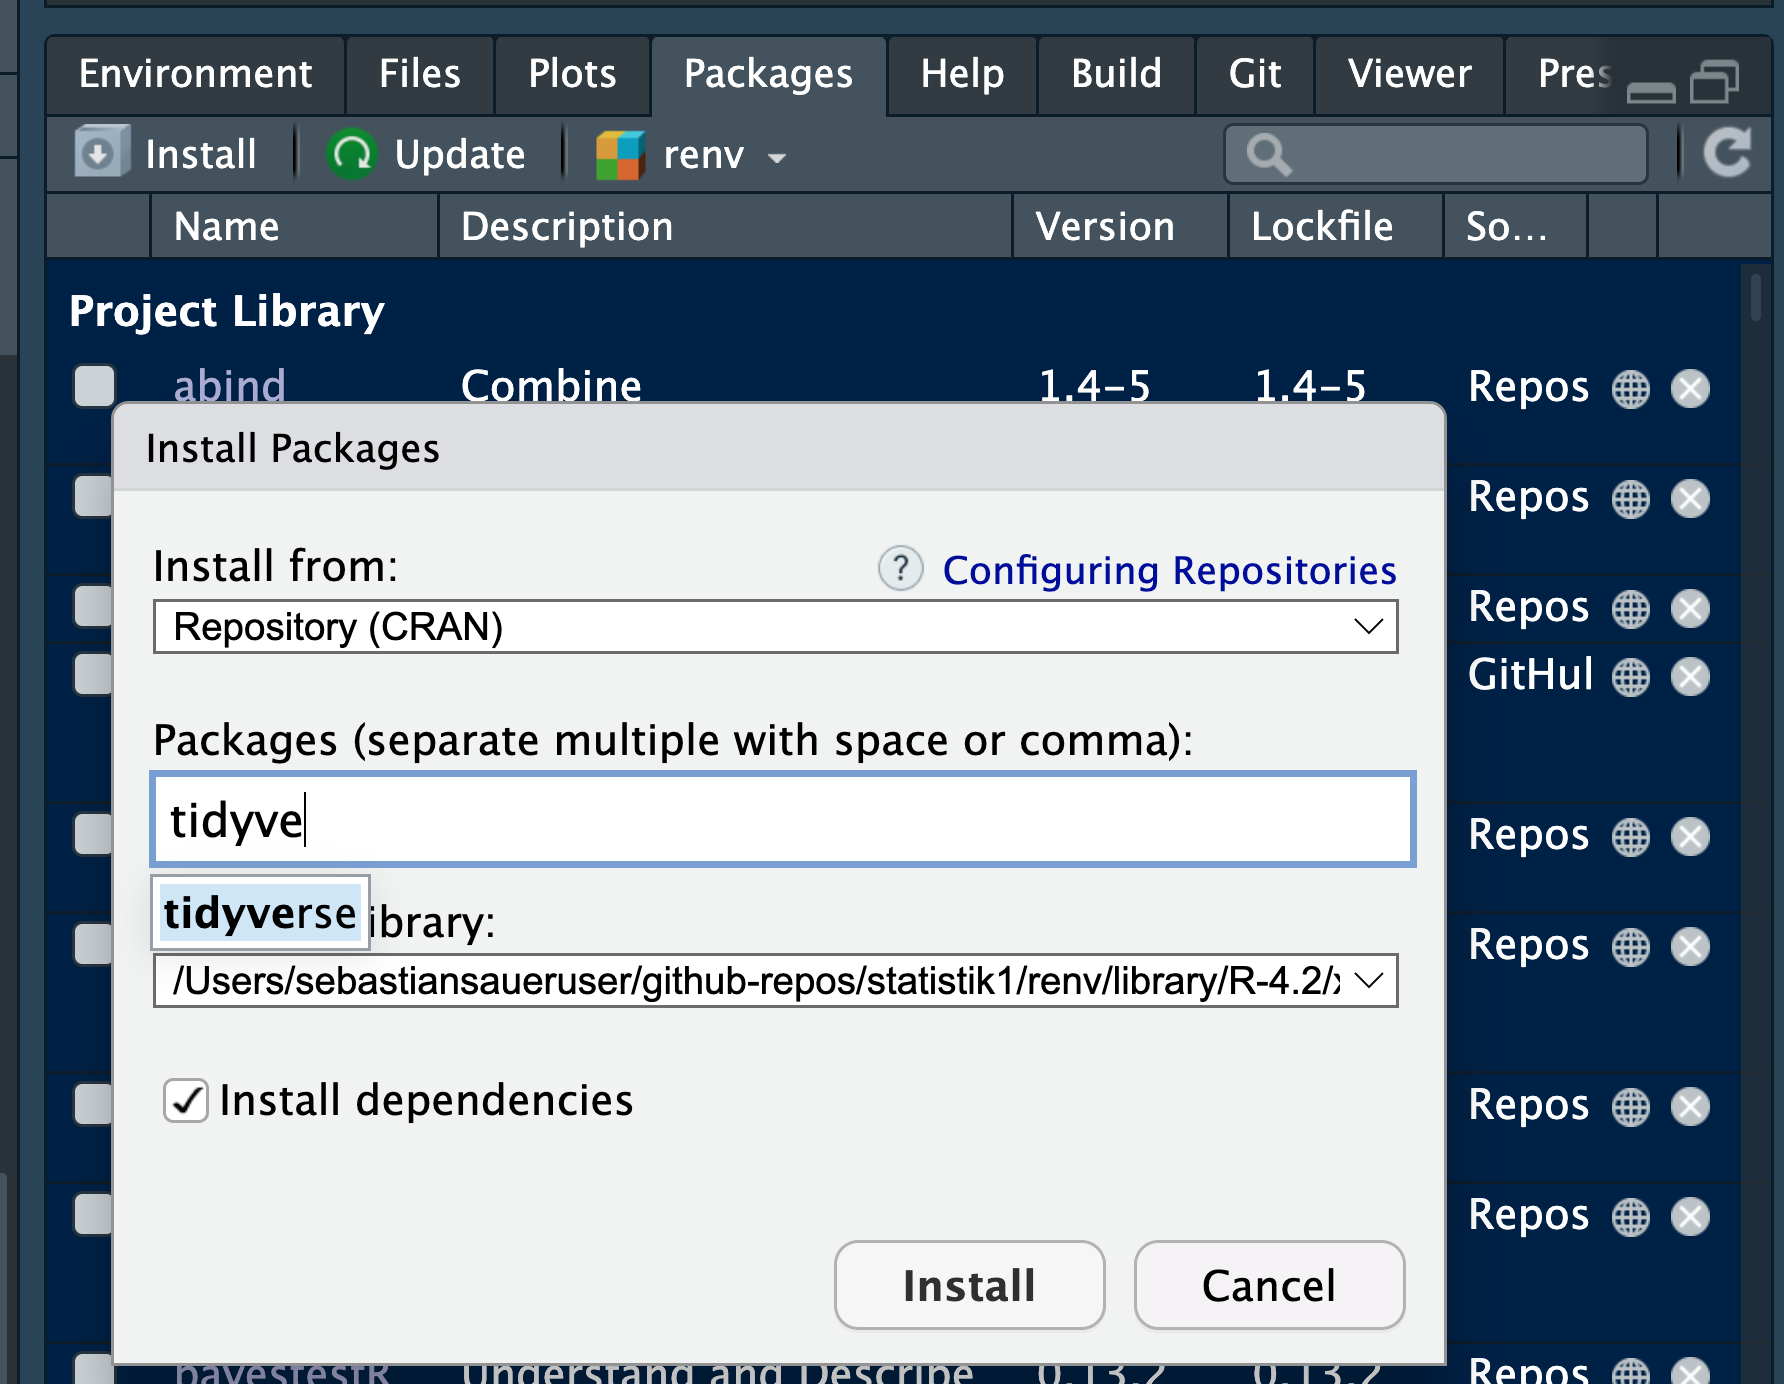Open the Configuring Repositories link

[1169, 570]
